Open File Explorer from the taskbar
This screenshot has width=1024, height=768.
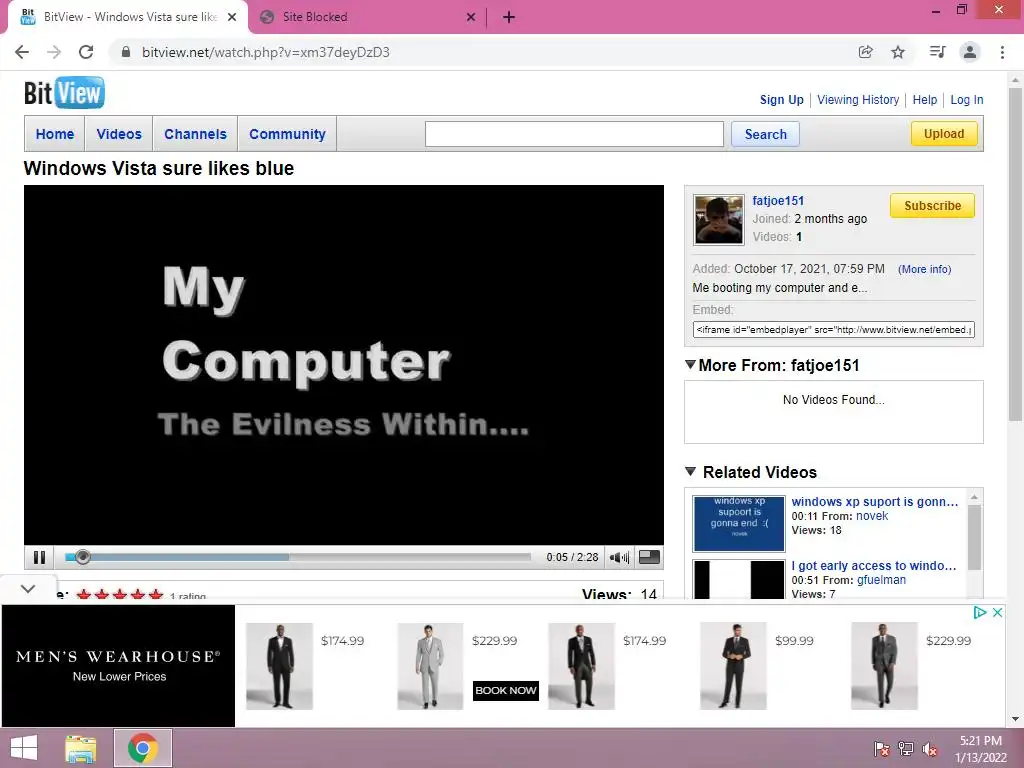pos(81,748)
